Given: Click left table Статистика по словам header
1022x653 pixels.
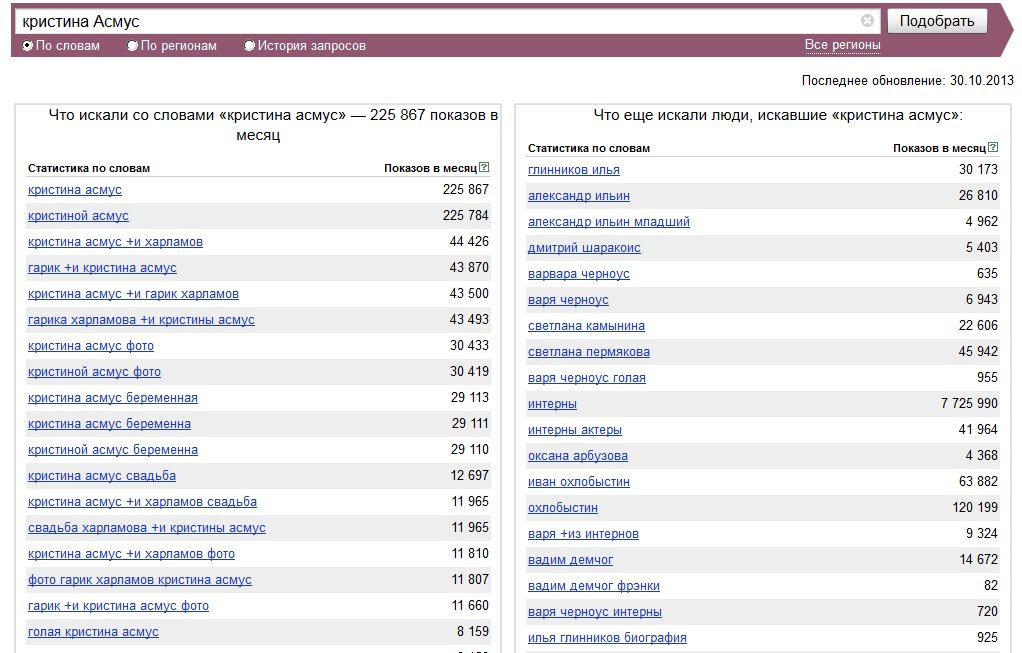Looking at the screenshot, I should pyautogui.click(x=89, y=168).
